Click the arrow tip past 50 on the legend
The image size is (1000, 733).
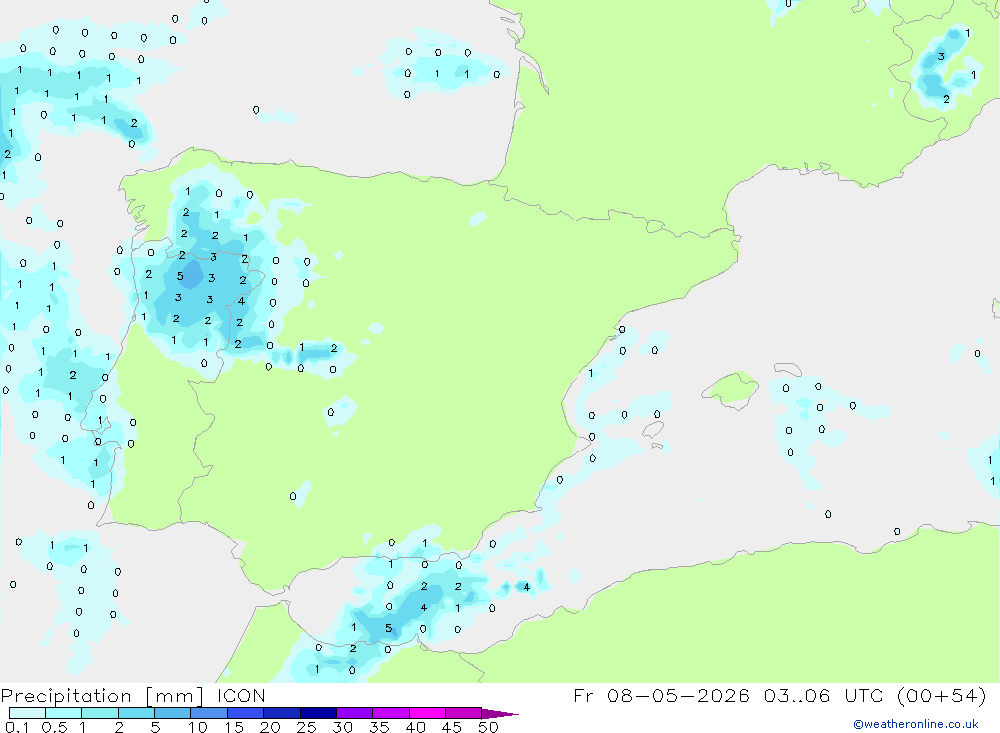tap(501, 714)
